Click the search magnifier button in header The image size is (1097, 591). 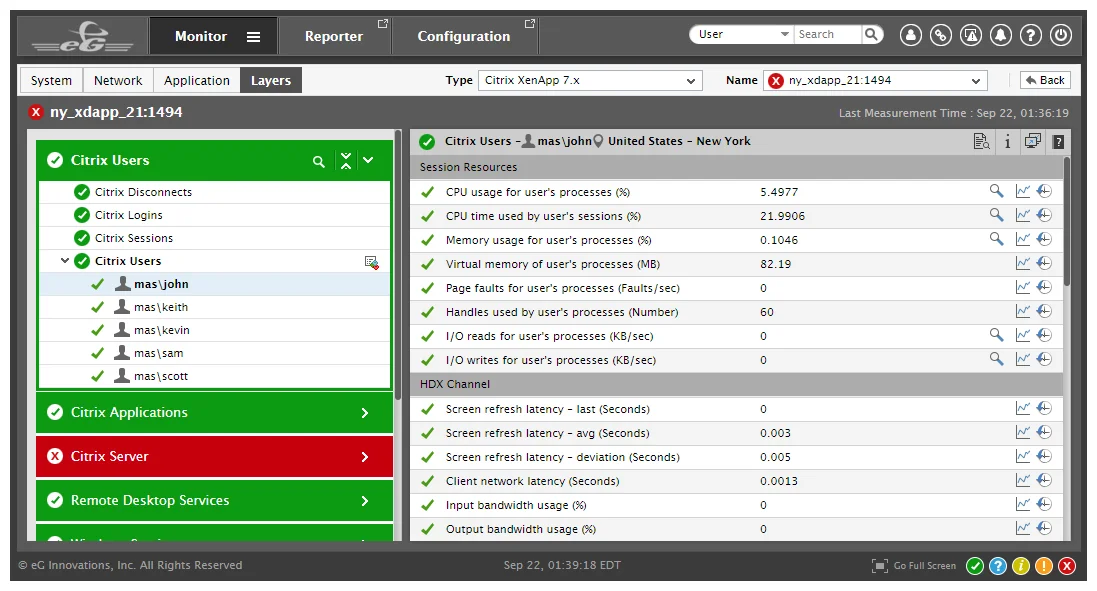[x=872, y=34]
